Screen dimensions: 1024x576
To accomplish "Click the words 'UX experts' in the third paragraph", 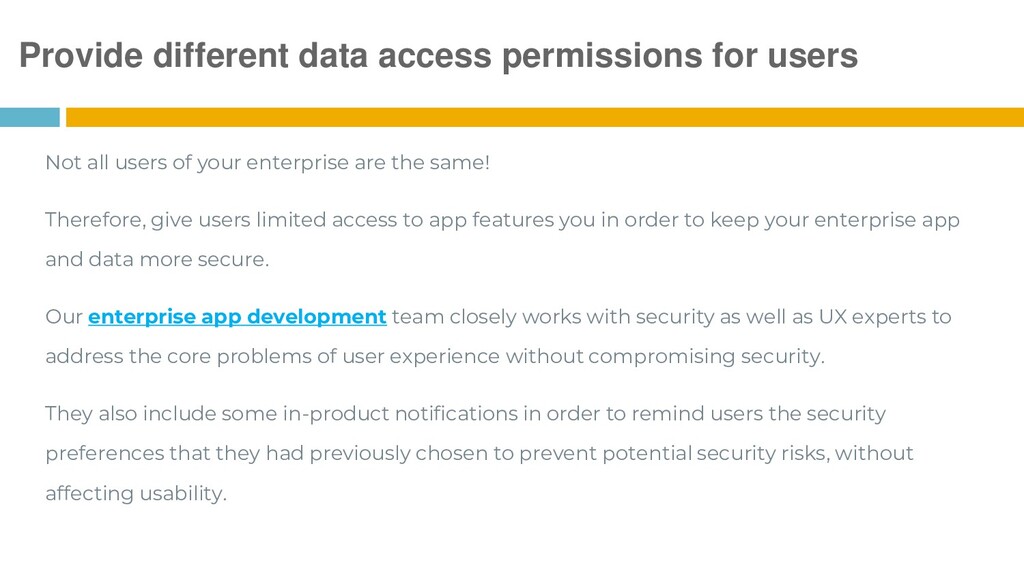I will pyautogui.click(x=872, y=317).
